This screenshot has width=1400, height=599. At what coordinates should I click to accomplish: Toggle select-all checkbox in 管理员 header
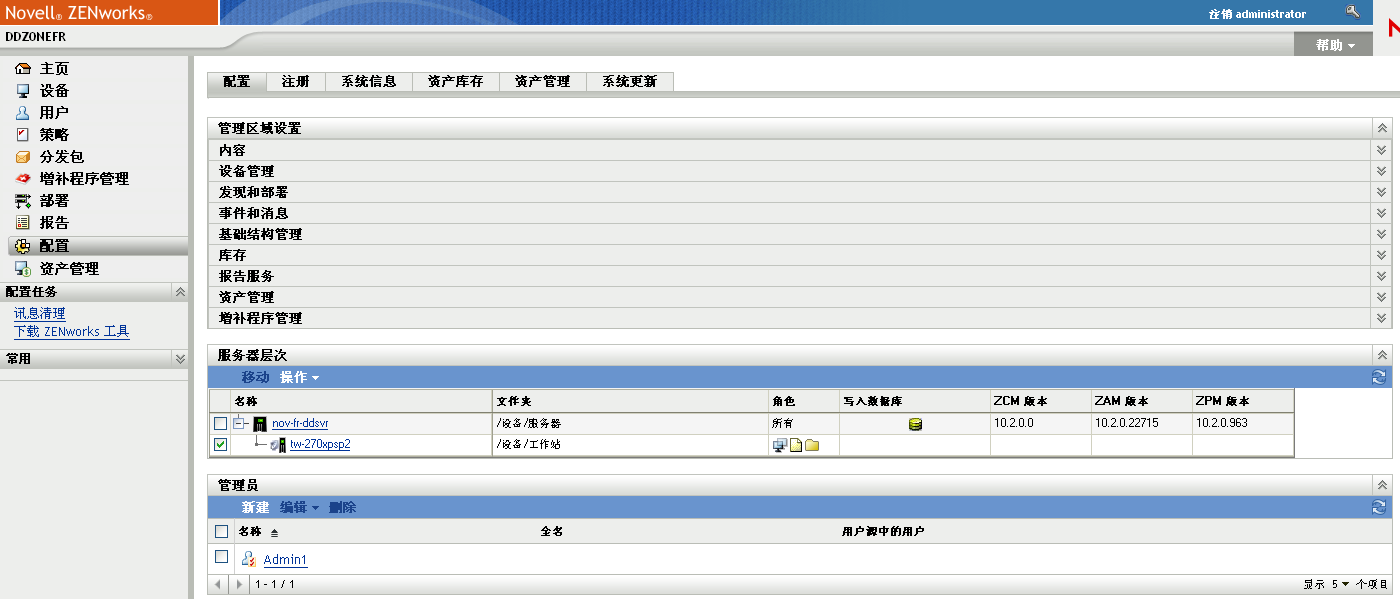coord(222,531)
